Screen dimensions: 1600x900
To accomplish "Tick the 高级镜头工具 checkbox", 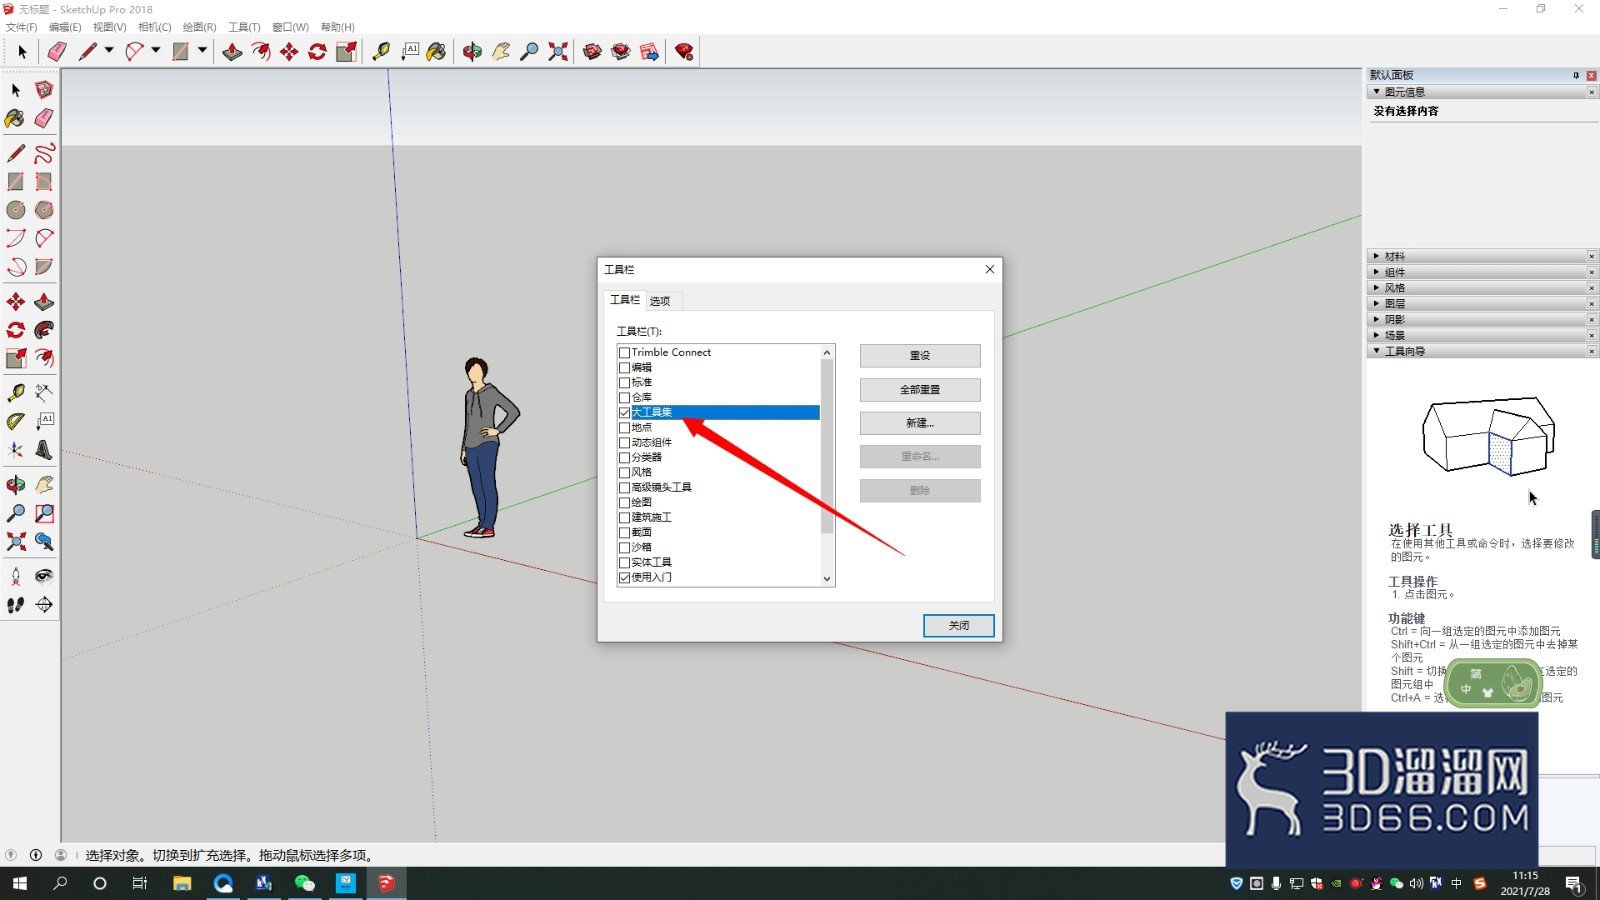I will (624, 488).
